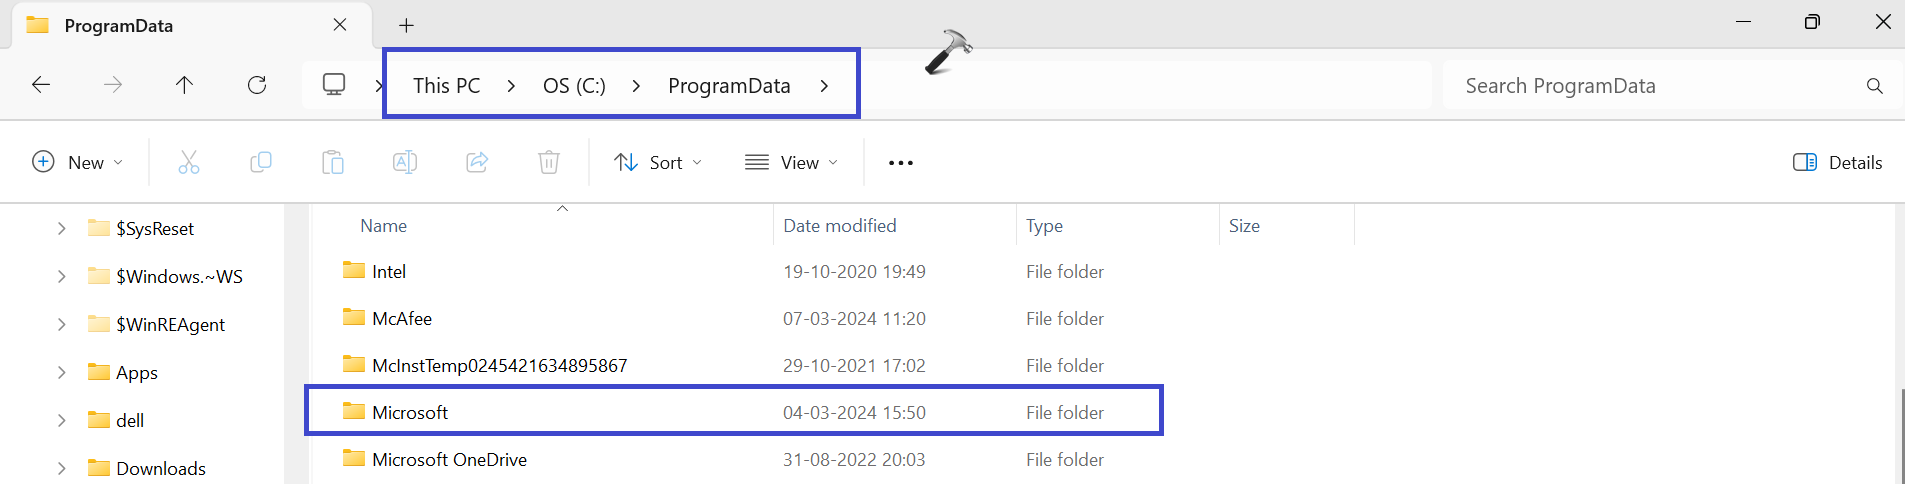The image size is (1905, 484).
Task: Open the See more ellipsis menu
Action: click(x=900, y=162)
